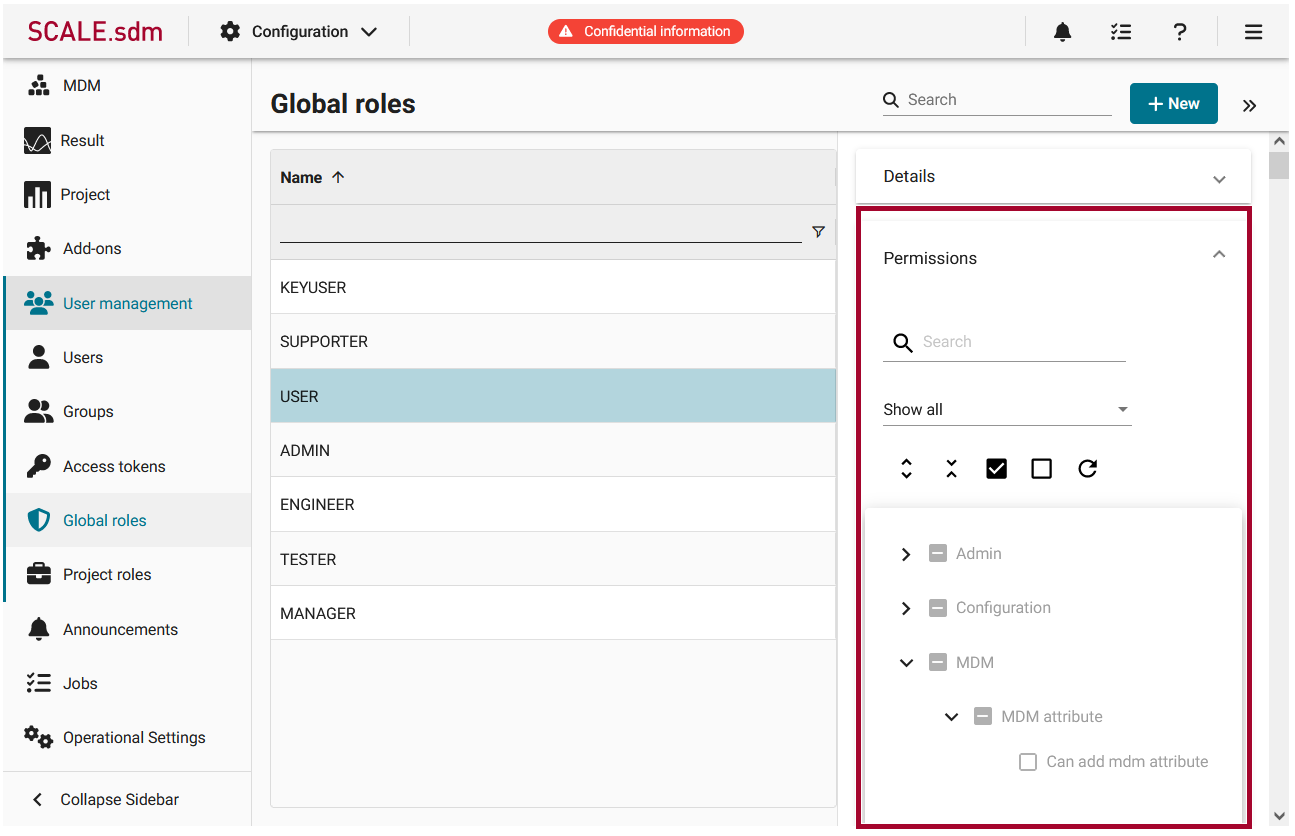The image size is (1295, 836).
Task: Open the MDM section in the sidebar
Action: [82, 86]
